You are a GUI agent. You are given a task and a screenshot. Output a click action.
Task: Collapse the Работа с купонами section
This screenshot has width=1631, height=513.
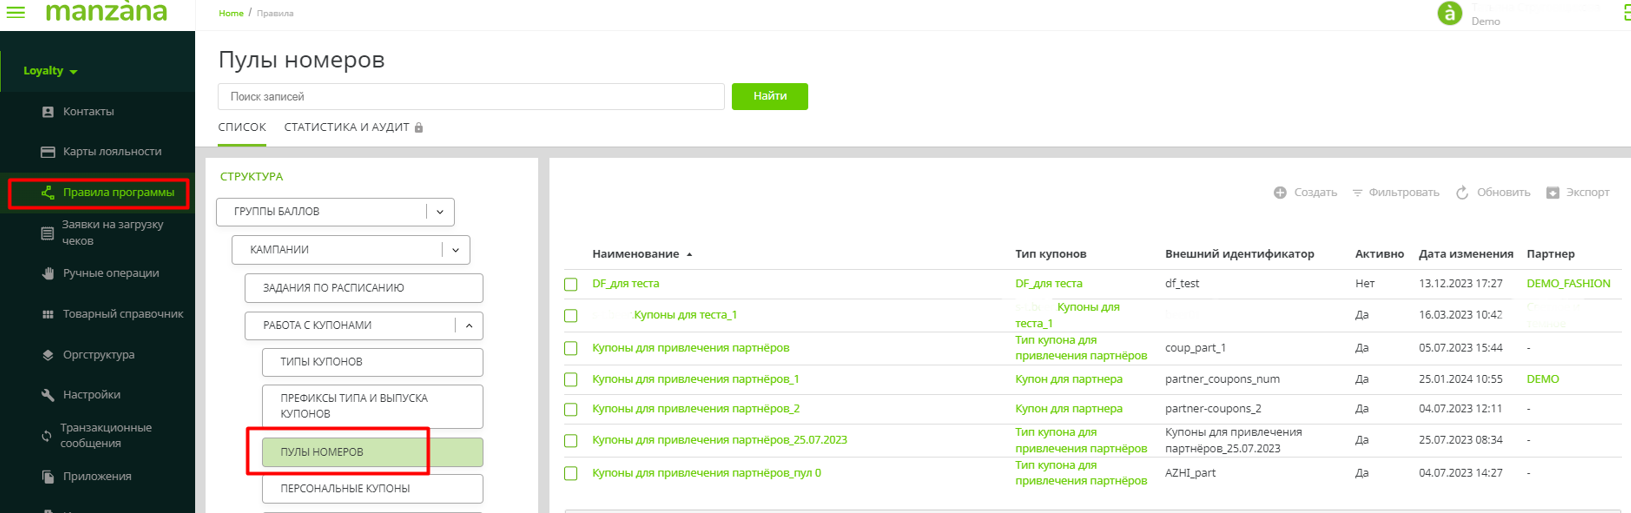469,326
